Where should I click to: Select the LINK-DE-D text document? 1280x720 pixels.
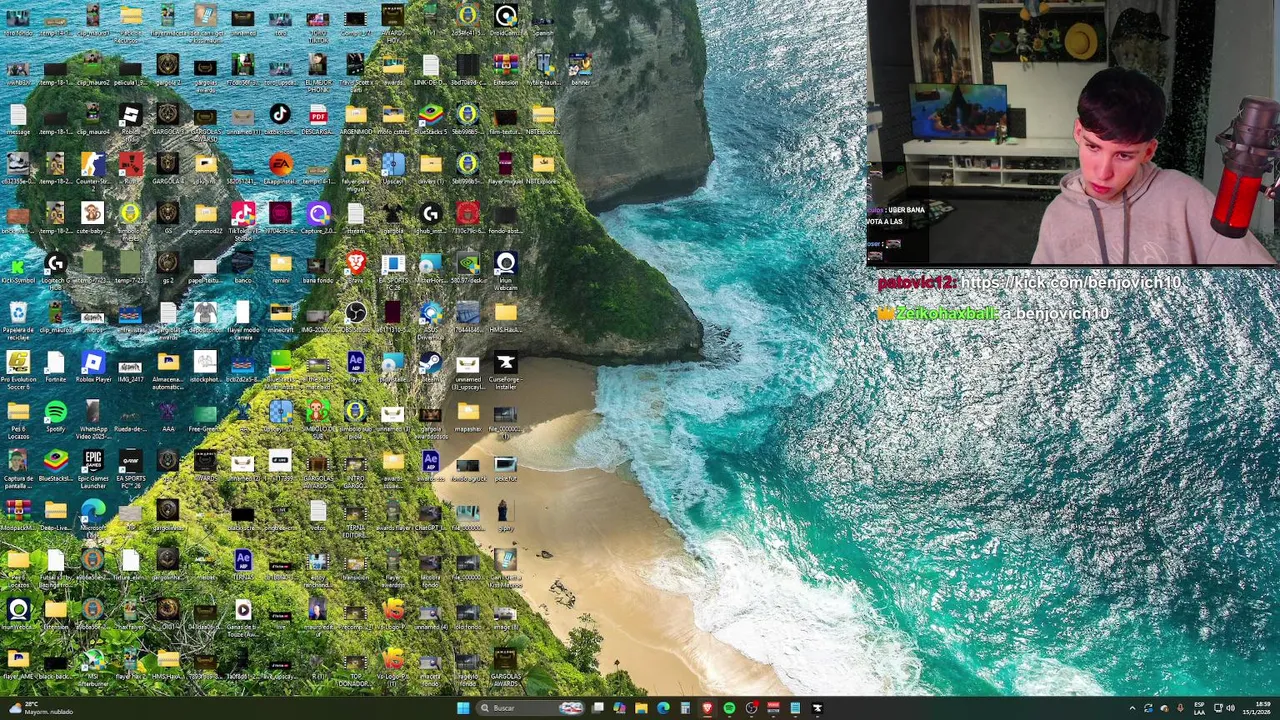tap(430, 70)
